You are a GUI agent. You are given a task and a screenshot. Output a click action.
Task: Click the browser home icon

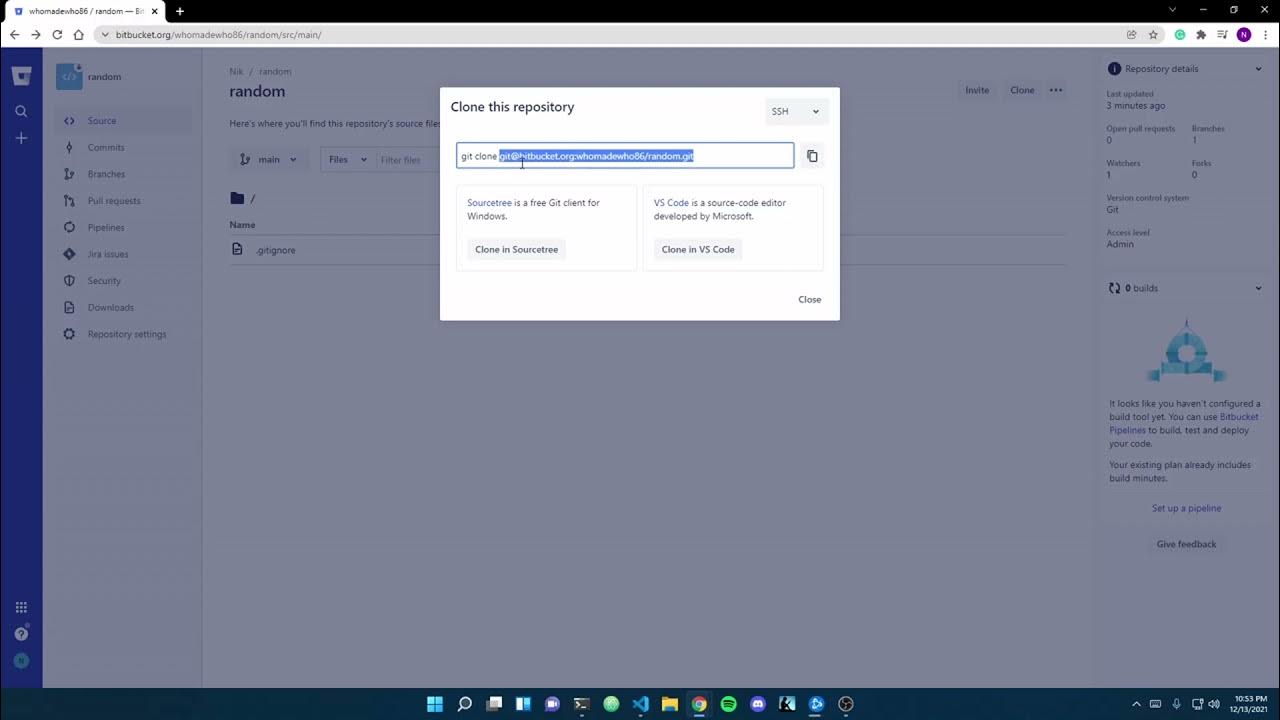(78, 34)
